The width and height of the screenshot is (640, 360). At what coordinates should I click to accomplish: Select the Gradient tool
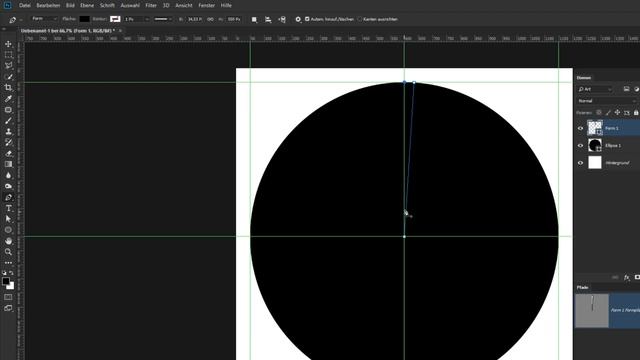(8, 164)
